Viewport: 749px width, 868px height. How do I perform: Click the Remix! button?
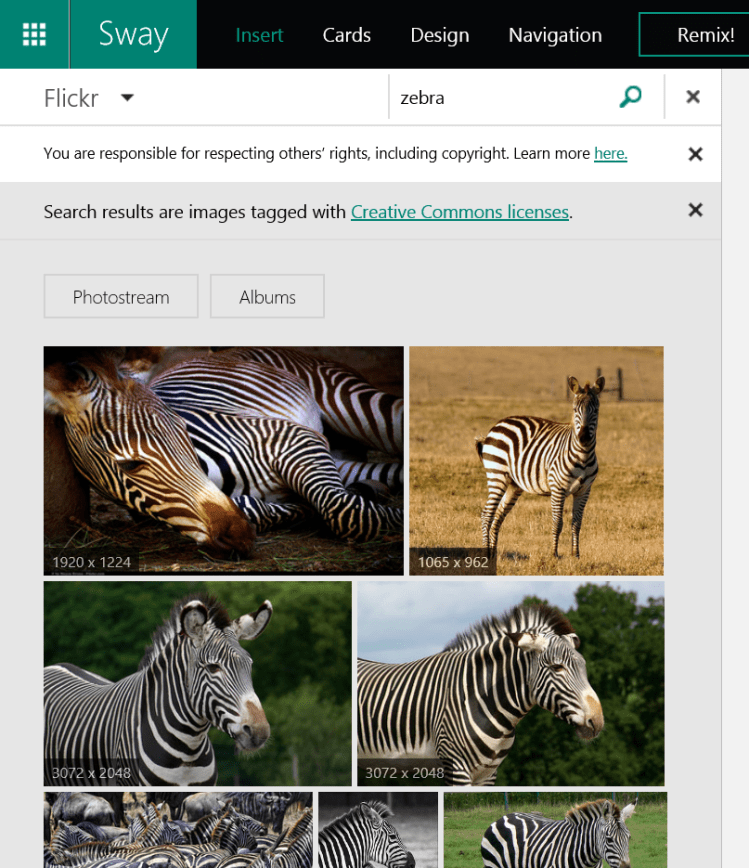point(695,35)
